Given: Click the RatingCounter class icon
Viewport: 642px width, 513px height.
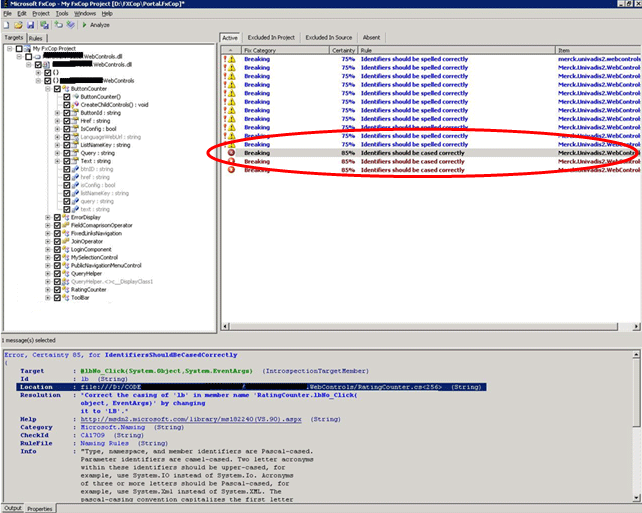Looking at the screenshot, I should (66, 290).
